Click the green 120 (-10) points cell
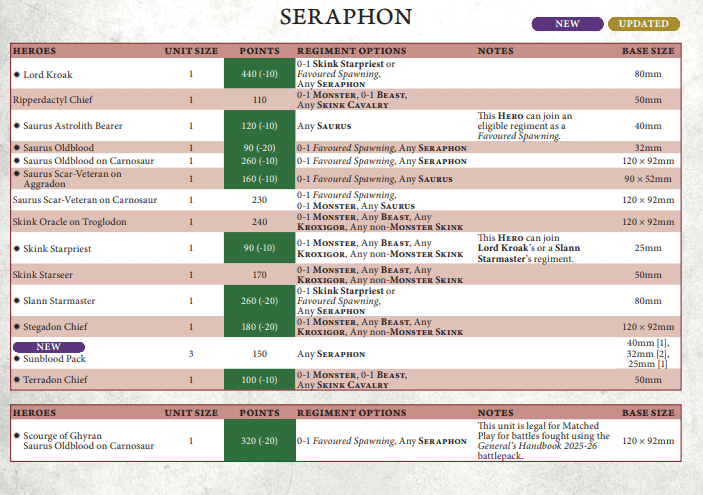Image resolution: width=703 pixels, height=495 pixels. [x=260, y=126]
